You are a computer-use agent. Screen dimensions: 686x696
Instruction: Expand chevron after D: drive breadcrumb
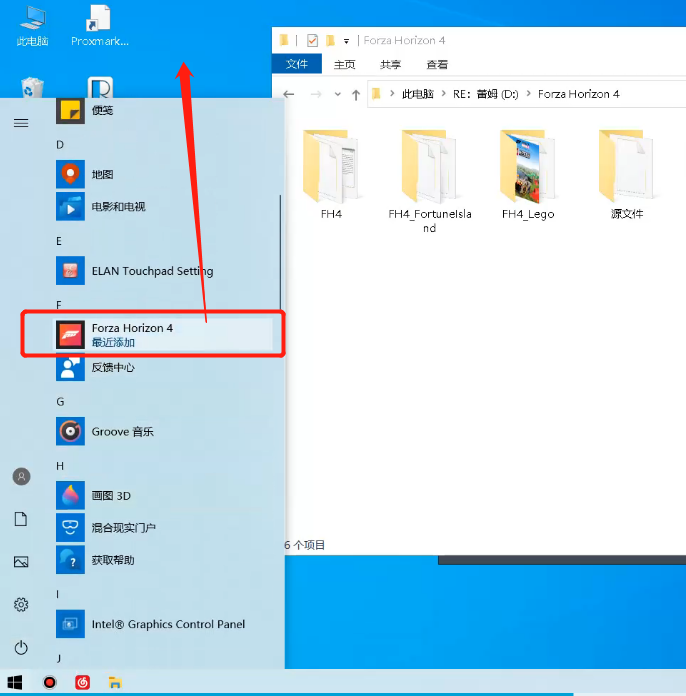(528, 94)
